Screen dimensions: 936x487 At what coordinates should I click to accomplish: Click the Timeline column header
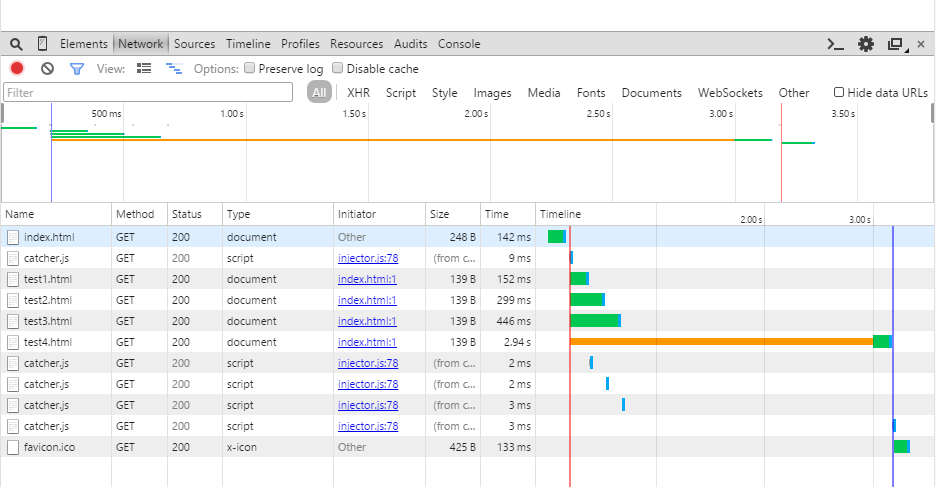560,214
